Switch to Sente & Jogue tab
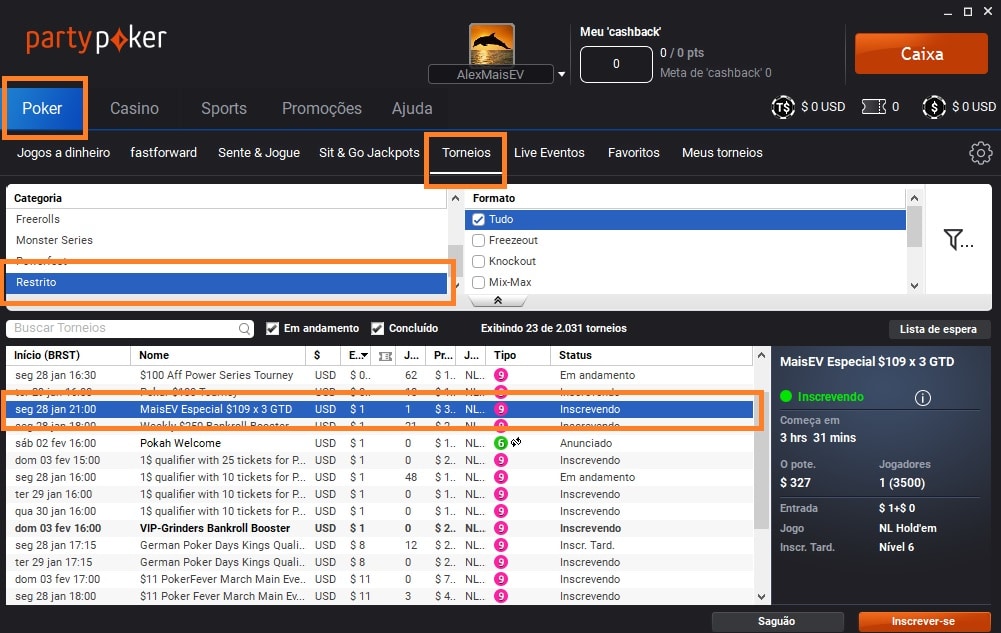The width and height of the screenshot is (1001, 633). [x=259, y=153]
